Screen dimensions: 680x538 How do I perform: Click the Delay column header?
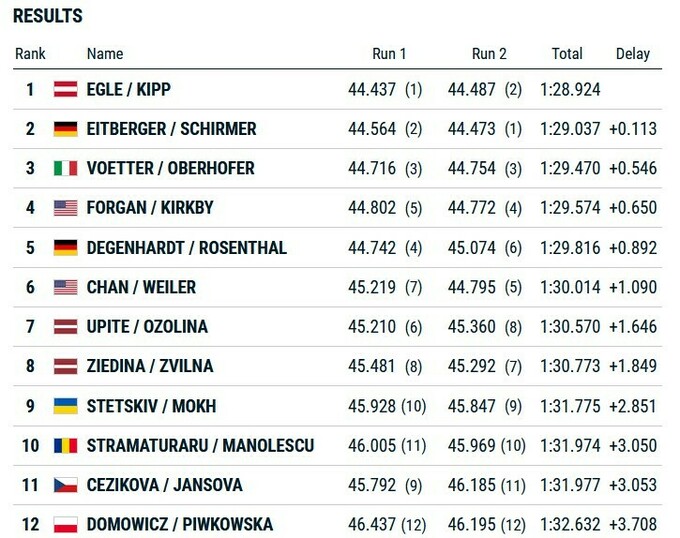(633, 54)
